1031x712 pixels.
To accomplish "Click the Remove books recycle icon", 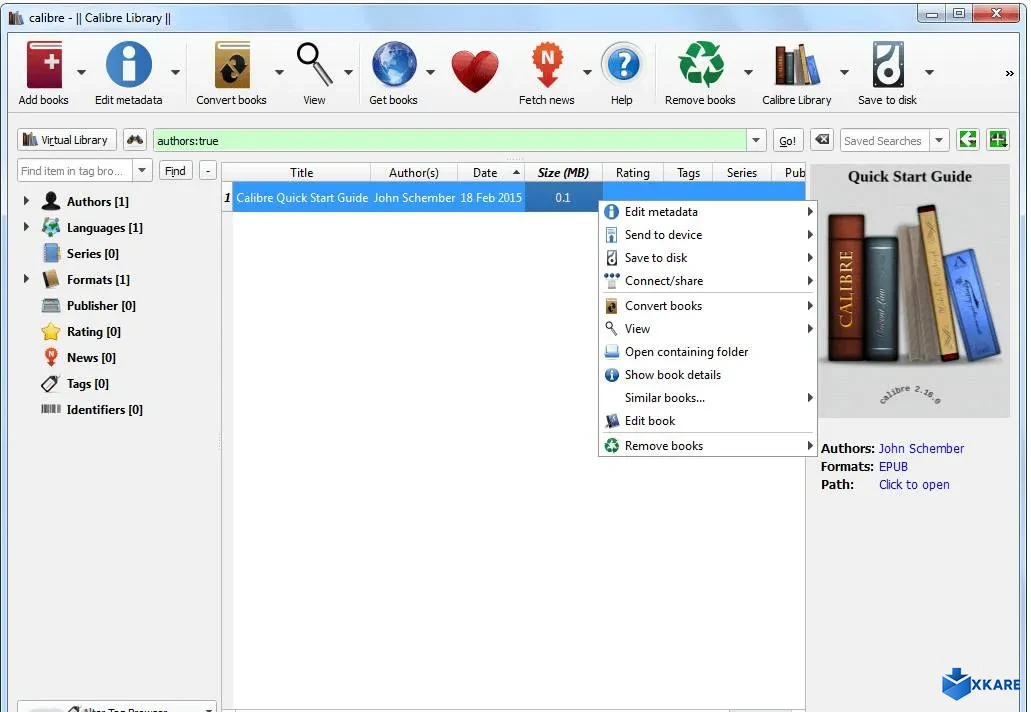I will click(701, 64).
